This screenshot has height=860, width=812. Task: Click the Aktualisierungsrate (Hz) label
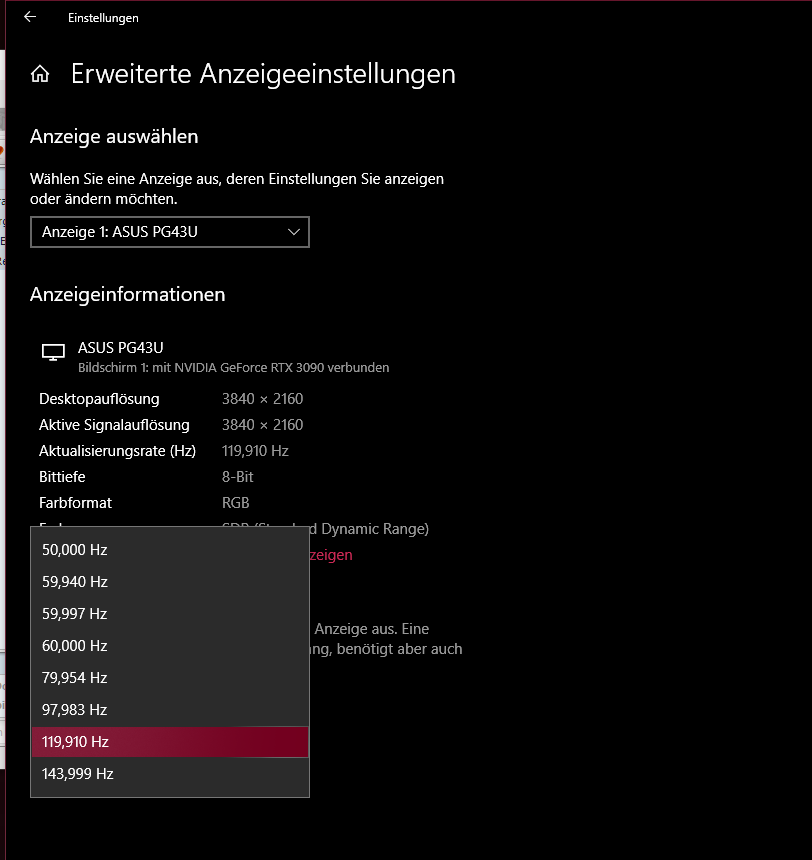[x=117, y=451]
